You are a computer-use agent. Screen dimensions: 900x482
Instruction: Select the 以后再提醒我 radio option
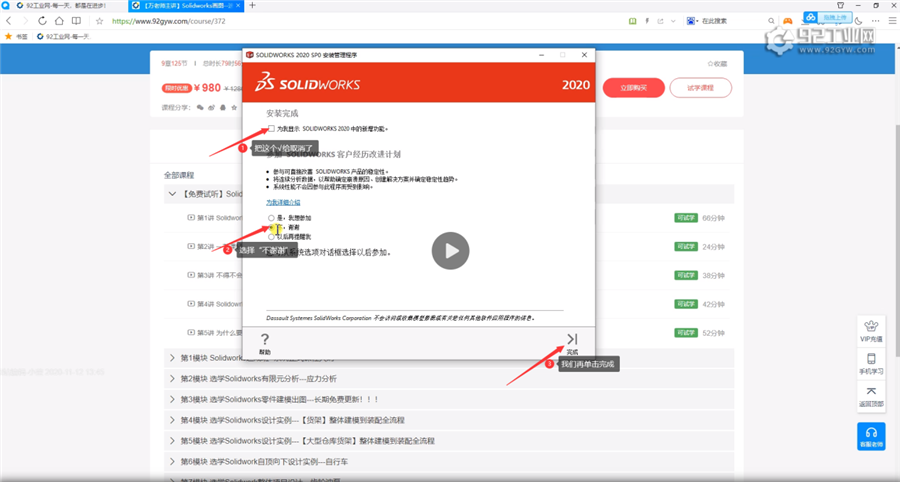[x=271, y=236]
